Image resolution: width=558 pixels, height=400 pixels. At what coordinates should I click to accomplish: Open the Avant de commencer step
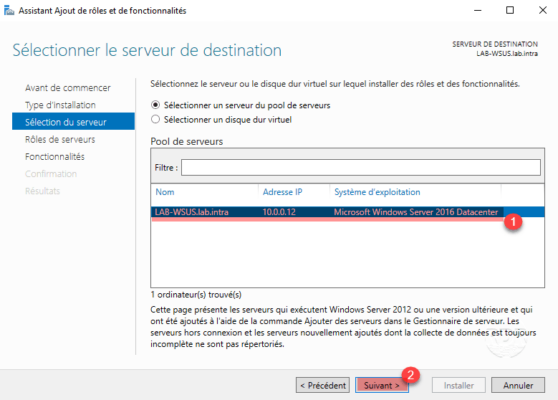68,88
